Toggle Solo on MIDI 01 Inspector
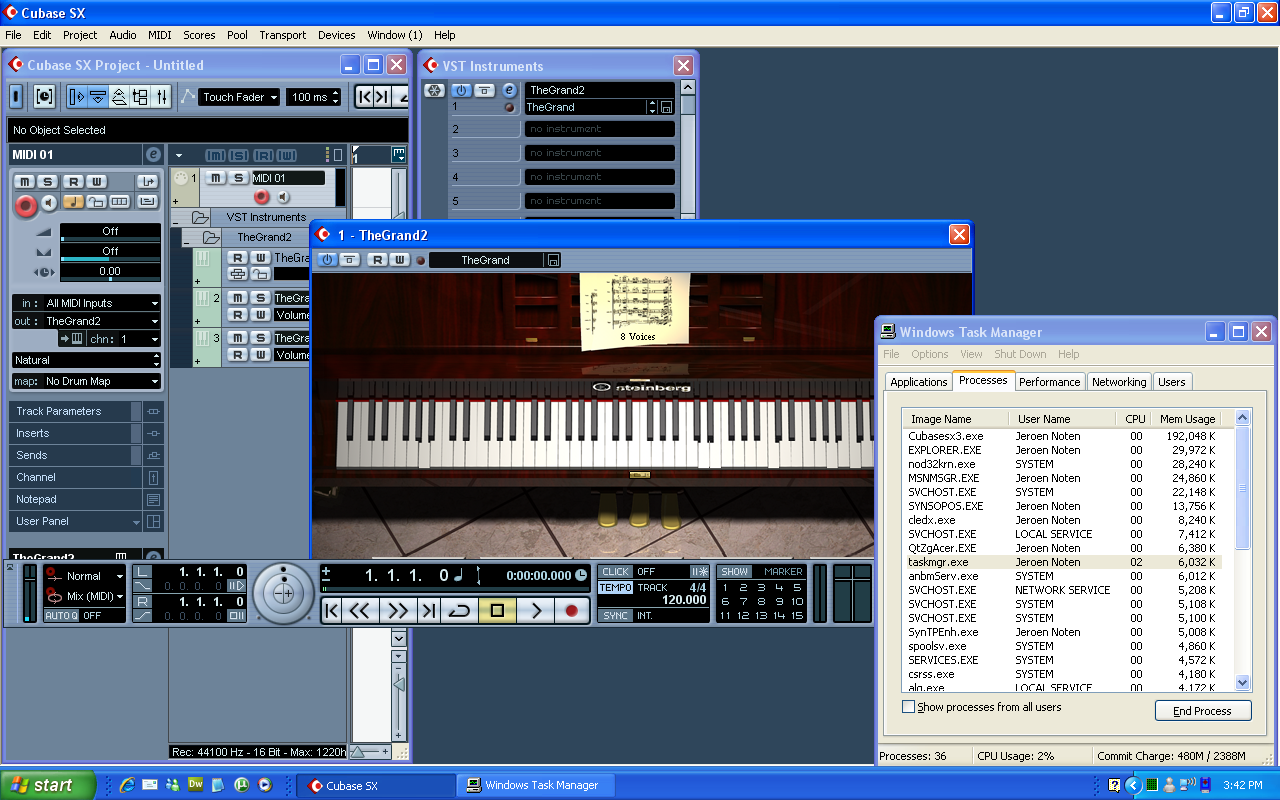The height and width of the screenshot is (800, 1280). [47, 181]
